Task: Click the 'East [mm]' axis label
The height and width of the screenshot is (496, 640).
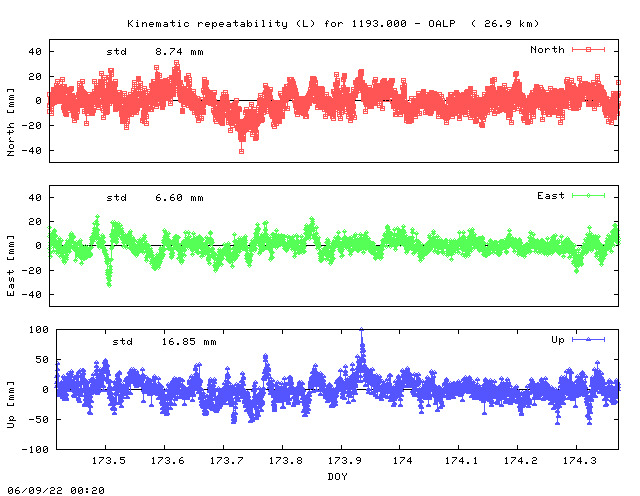Action: pos(11,265)
